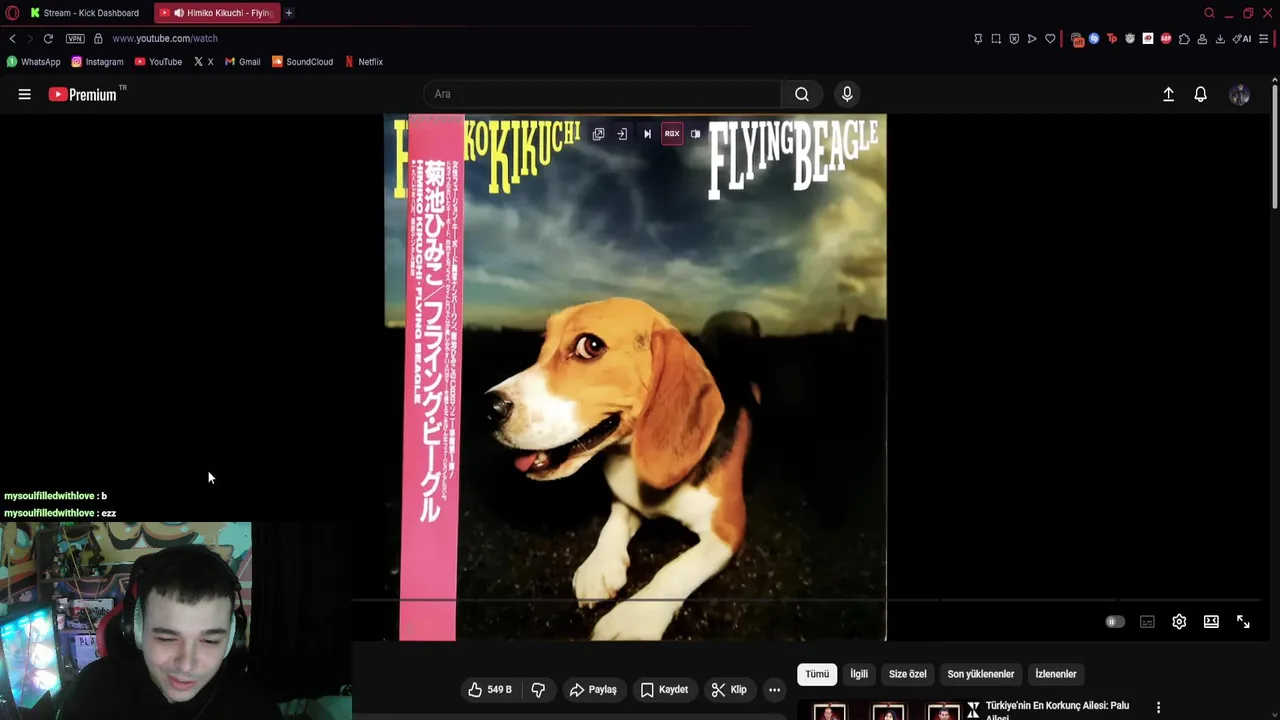Toggle subtitles in the video player

pyautogui.click(x=1147, y=622)
